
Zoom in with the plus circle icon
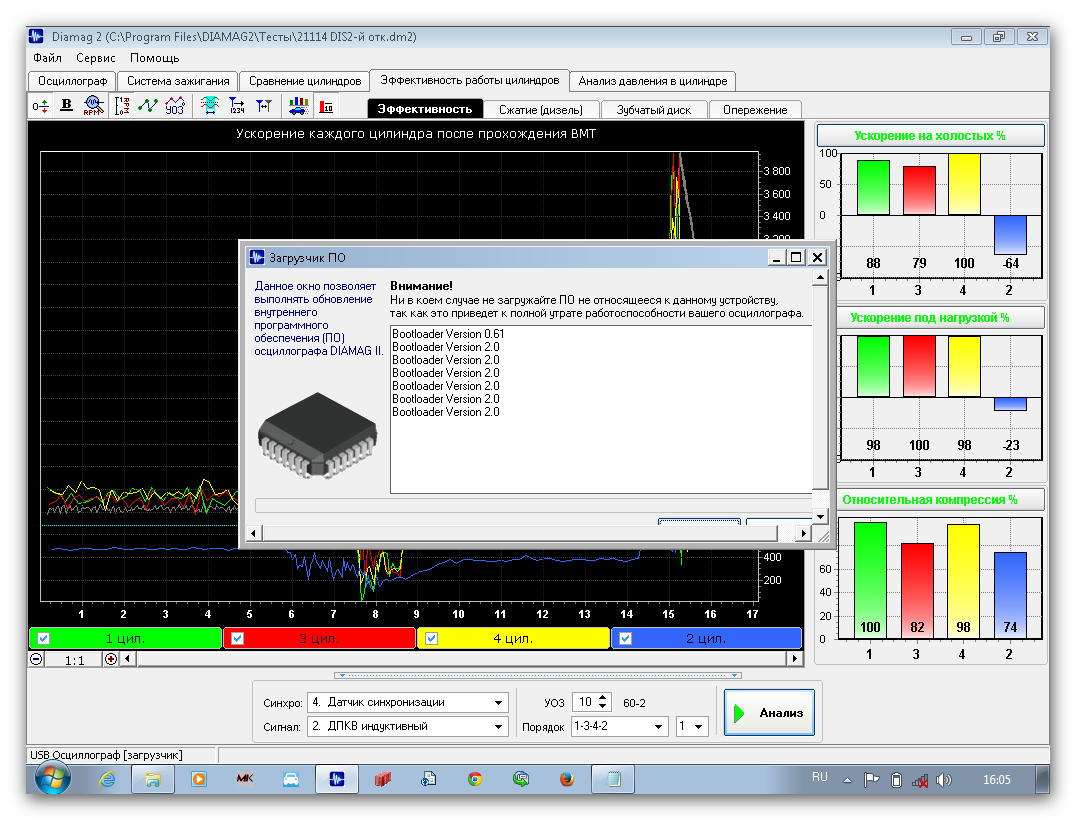110,659
